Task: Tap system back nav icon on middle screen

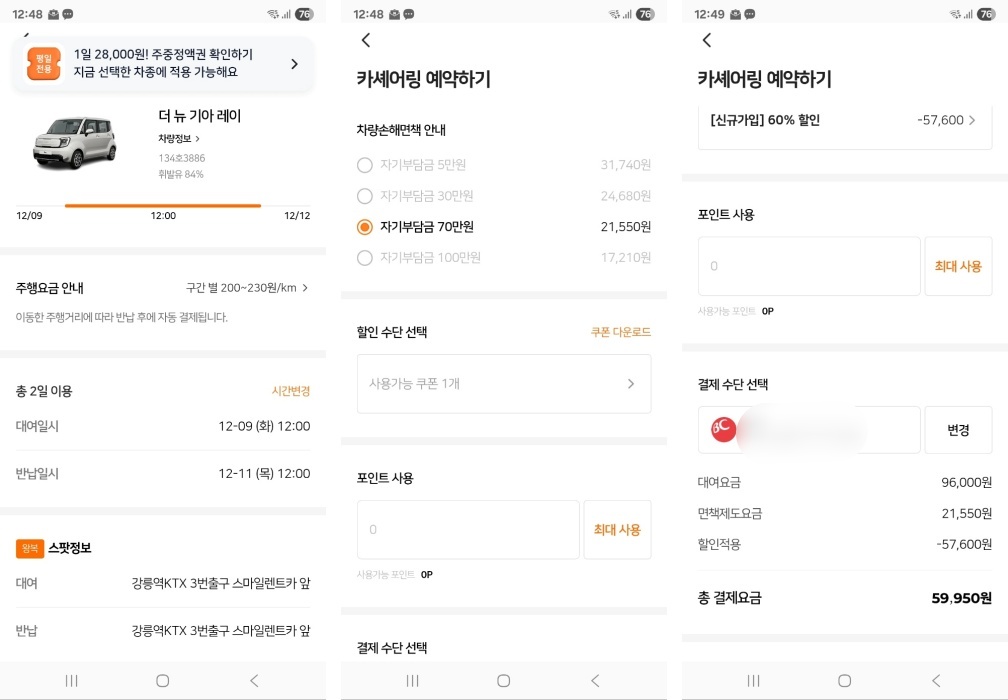Action: [x=595, y=680]
